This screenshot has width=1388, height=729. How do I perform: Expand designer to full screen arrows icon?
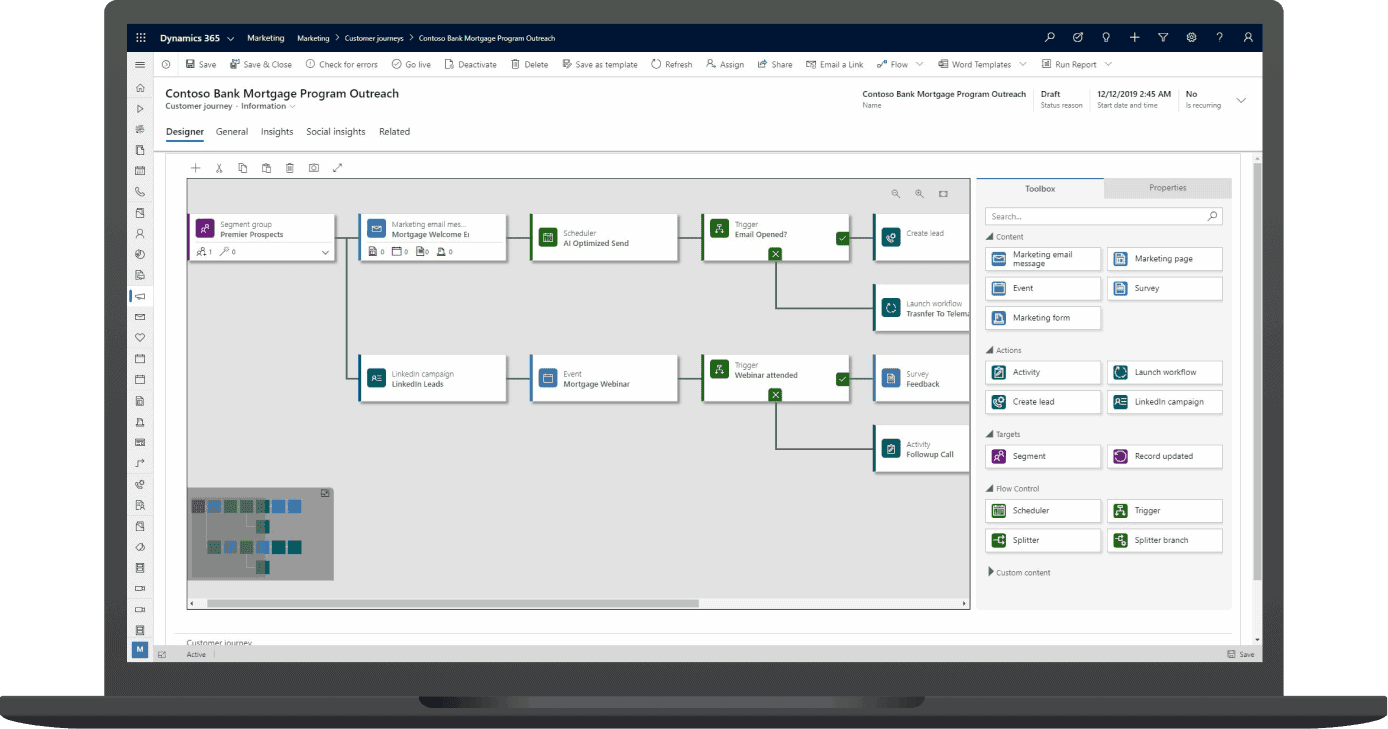pyautogui.click(x=337, y=168)
